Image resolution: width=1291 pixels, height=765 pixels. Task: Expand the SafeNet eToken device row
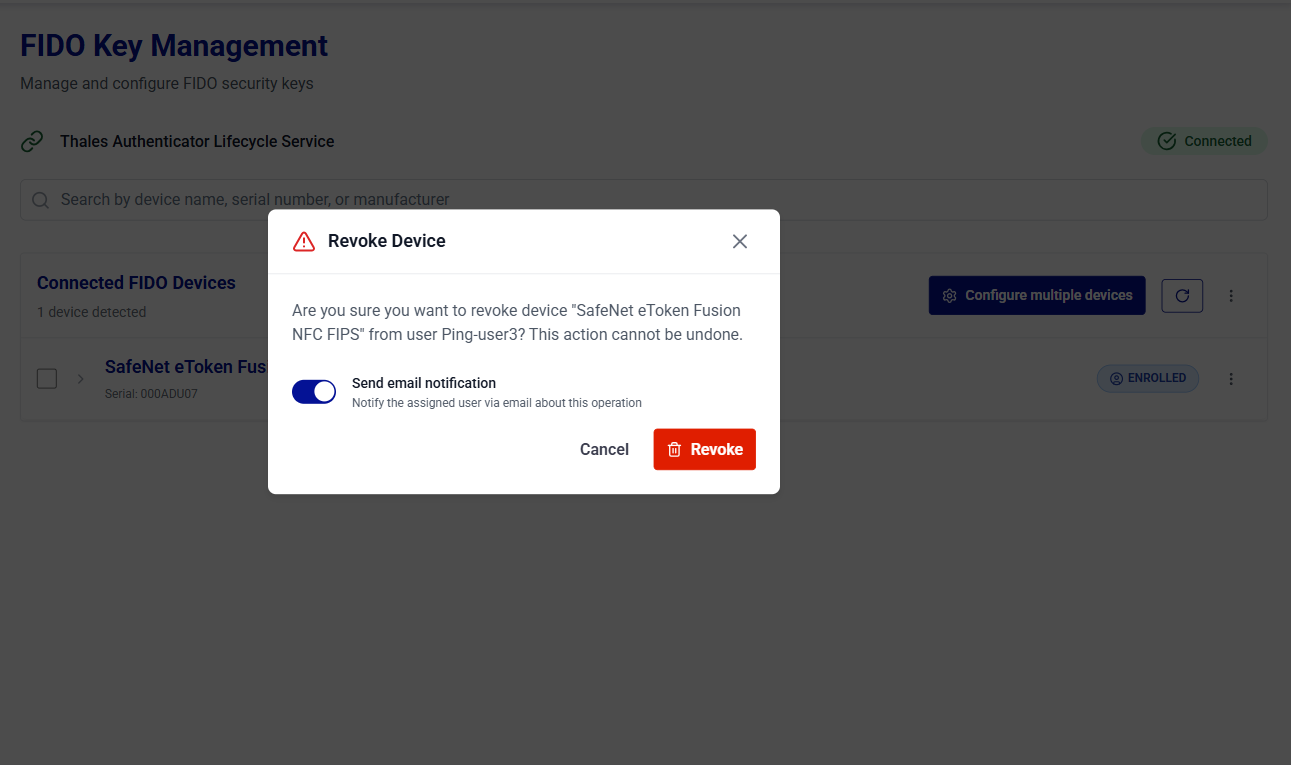[81, 379]
